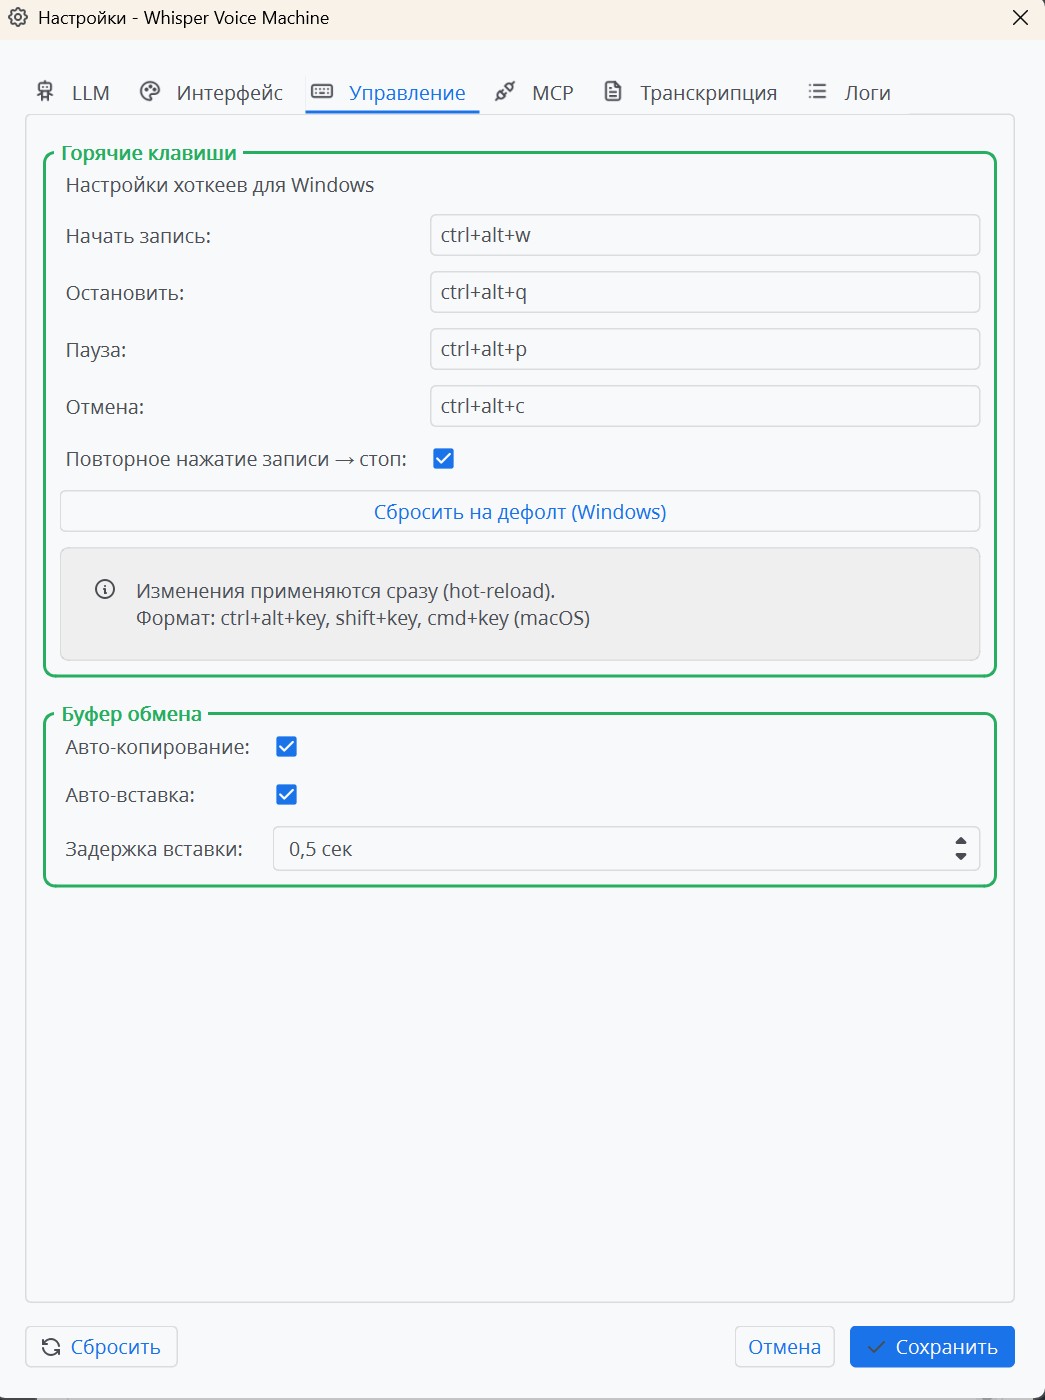Toggle the Авто-вставка checkbox

pyautogui.click(x=287, y=795)
